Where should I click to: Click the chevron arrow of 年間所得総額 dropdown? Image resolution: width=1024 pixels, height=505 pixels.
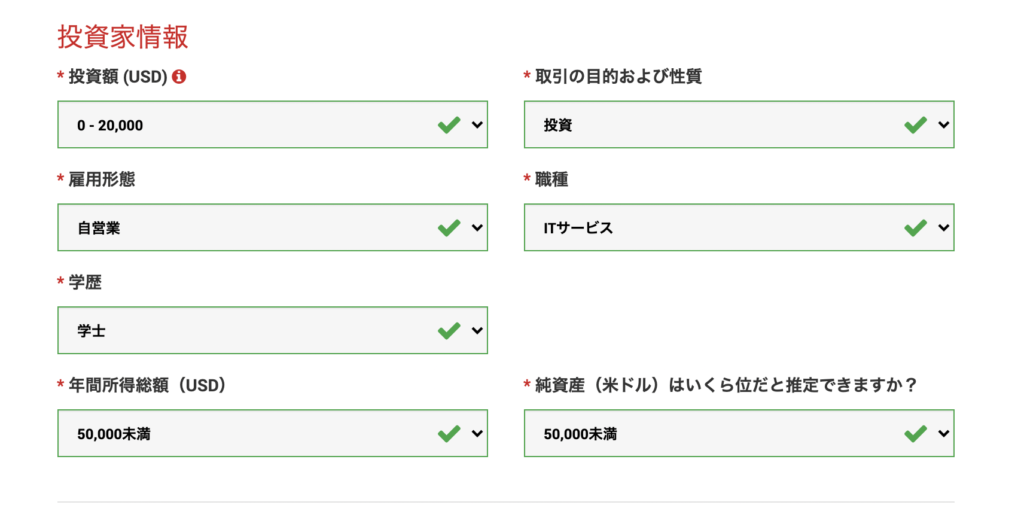coord(477,433)
